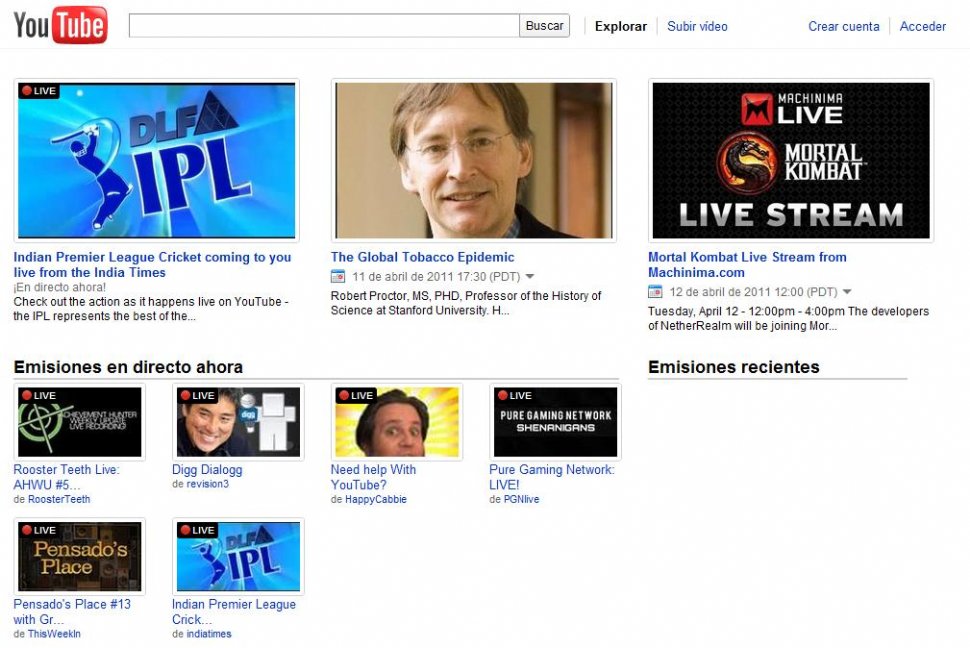The width and height of the screenshot is (970, 648).
Task: Click the YouTube logo
Action: click(60, 25)
